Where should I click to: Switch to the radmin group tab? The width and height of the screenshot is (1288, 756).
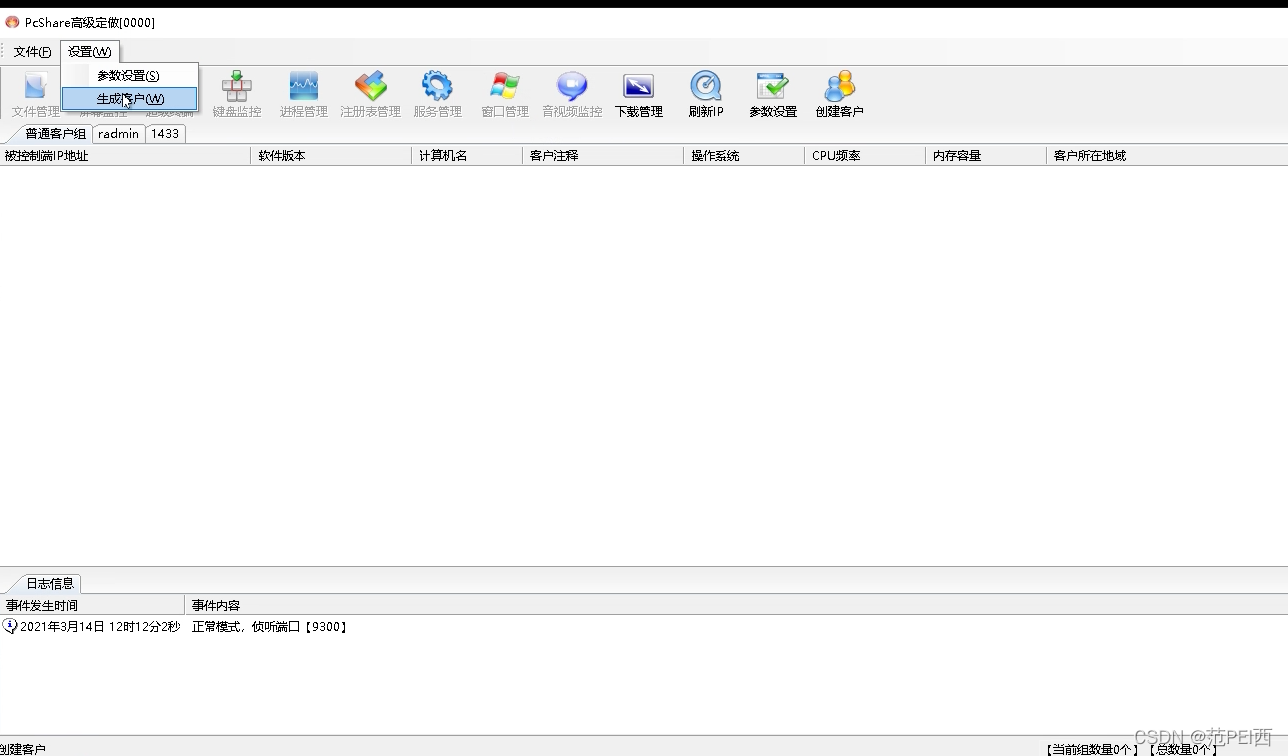(118, 134)
